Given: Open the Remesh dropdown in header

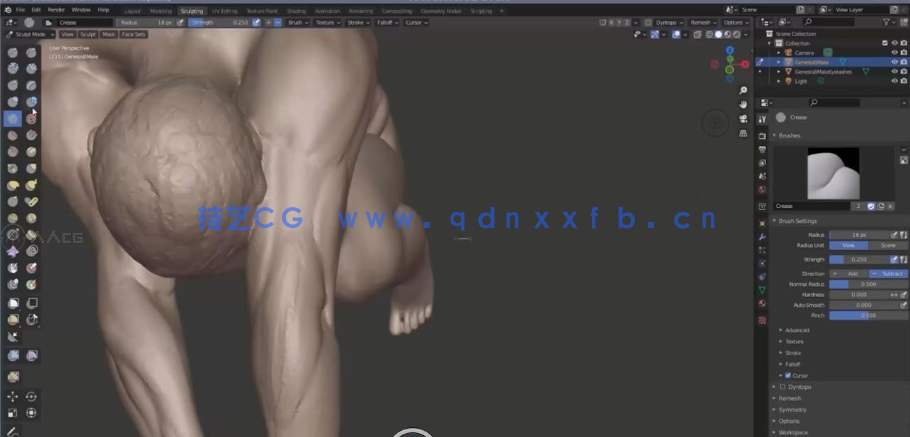Looking at the screenshot, I should click(x=703, y=23).
